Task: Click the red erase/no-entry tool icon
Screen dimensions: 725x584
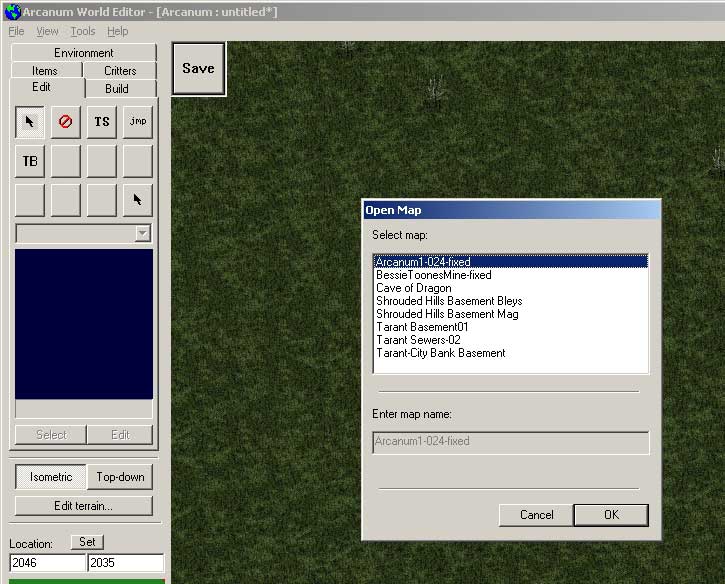Action: [x=66, y=122]
